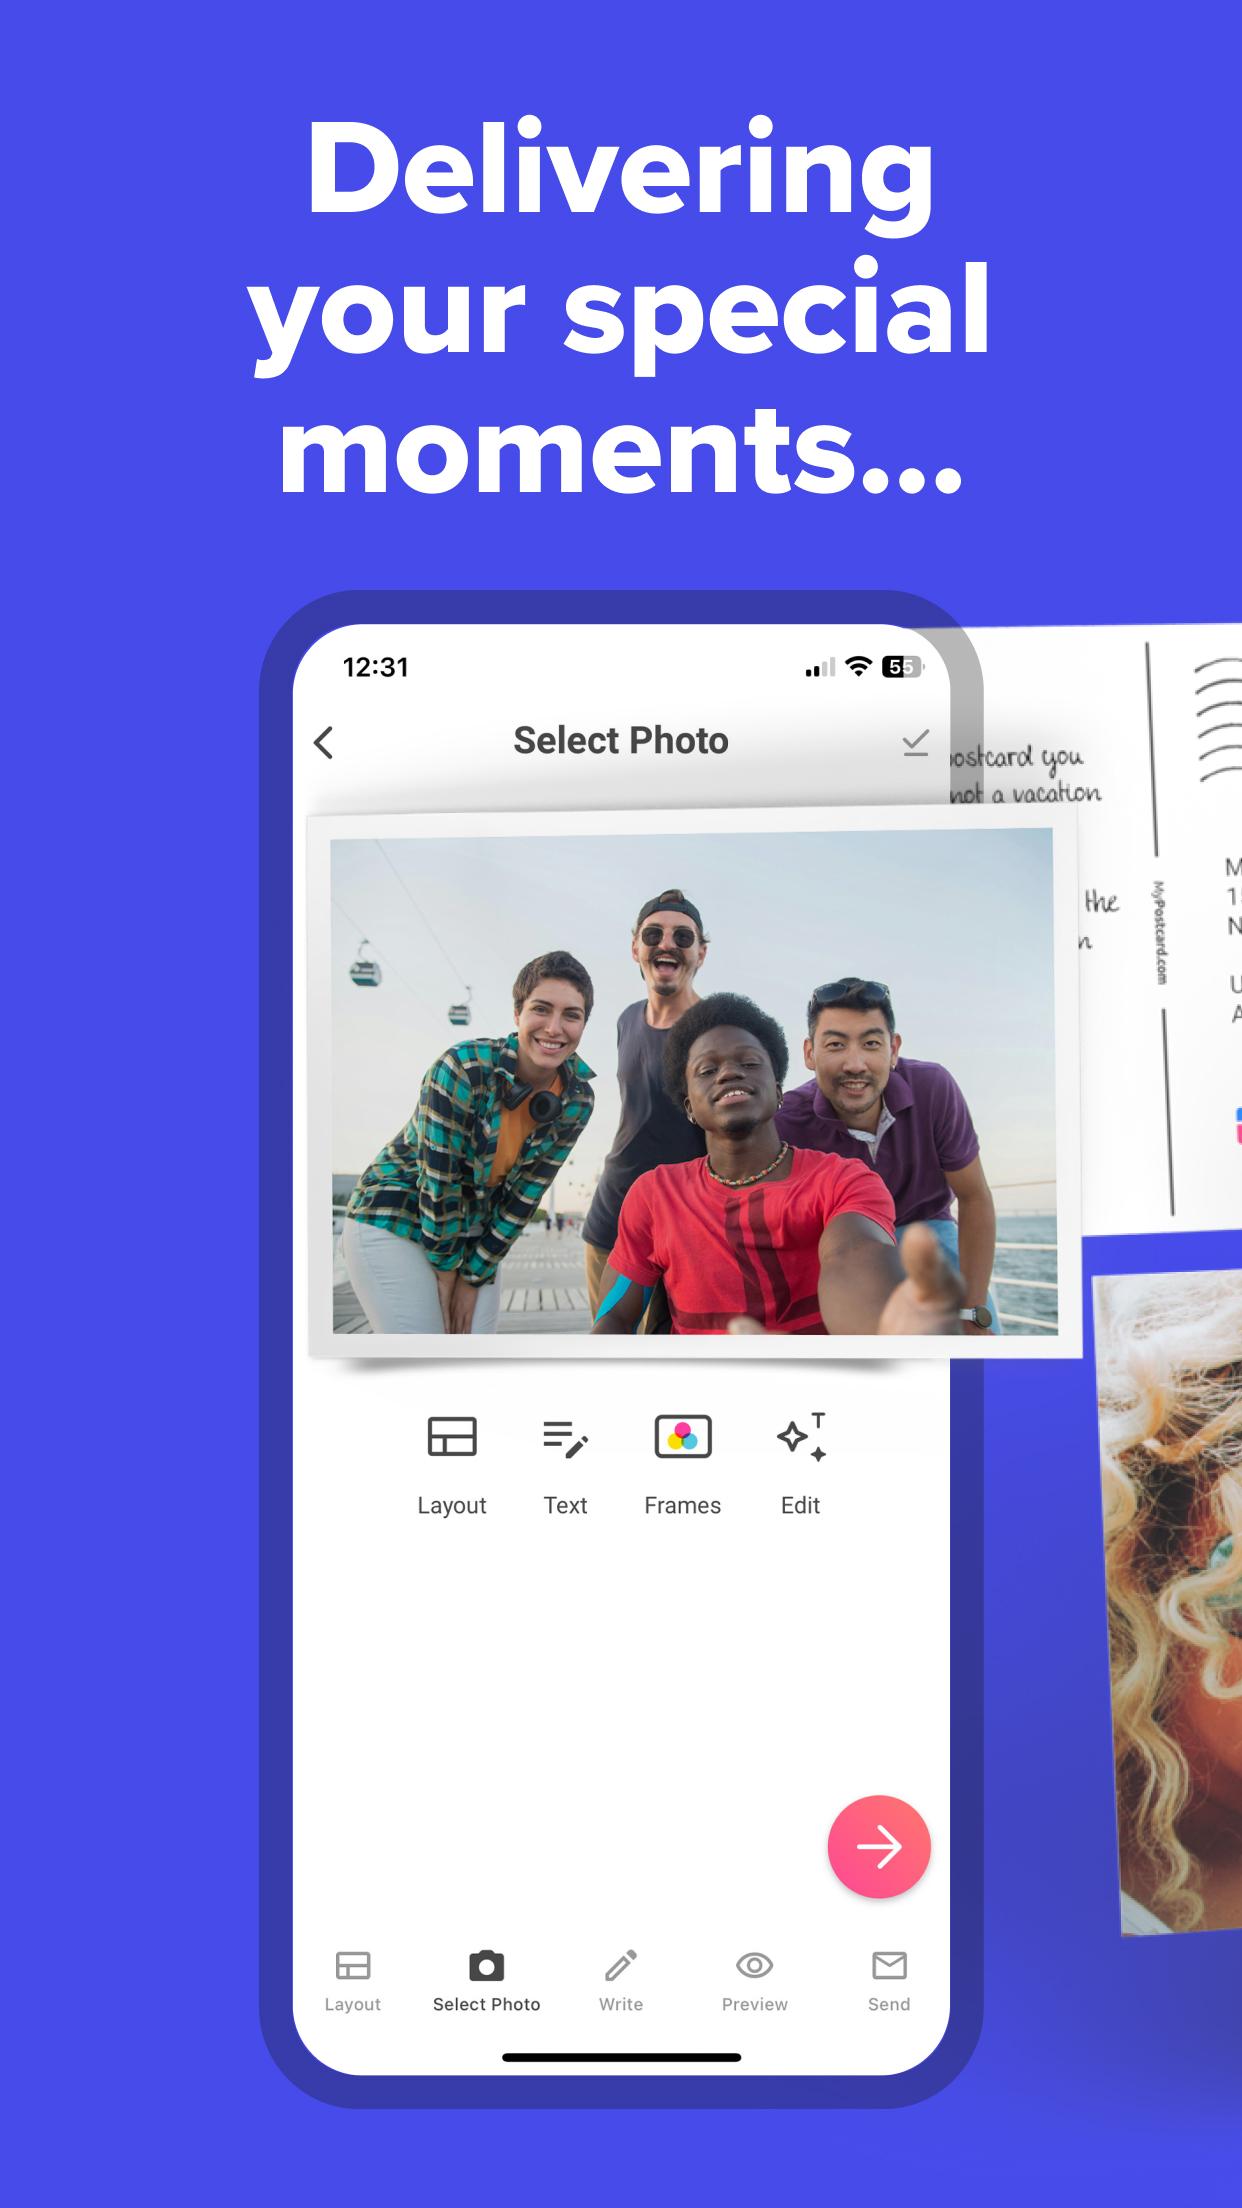Tap the cellular signal bars

click(820, 668)
